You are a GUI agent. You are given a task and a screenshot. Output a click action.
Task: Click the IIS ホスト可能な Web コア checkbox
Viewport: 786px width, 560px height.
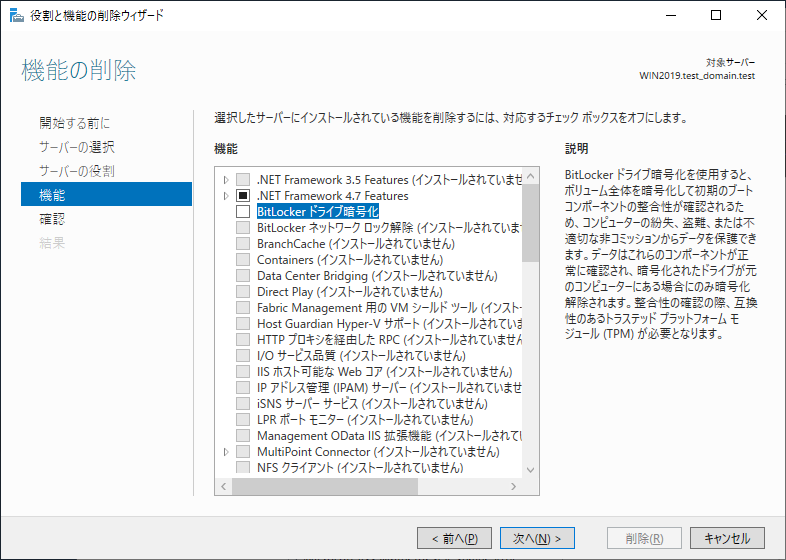(x=243, y=372)
